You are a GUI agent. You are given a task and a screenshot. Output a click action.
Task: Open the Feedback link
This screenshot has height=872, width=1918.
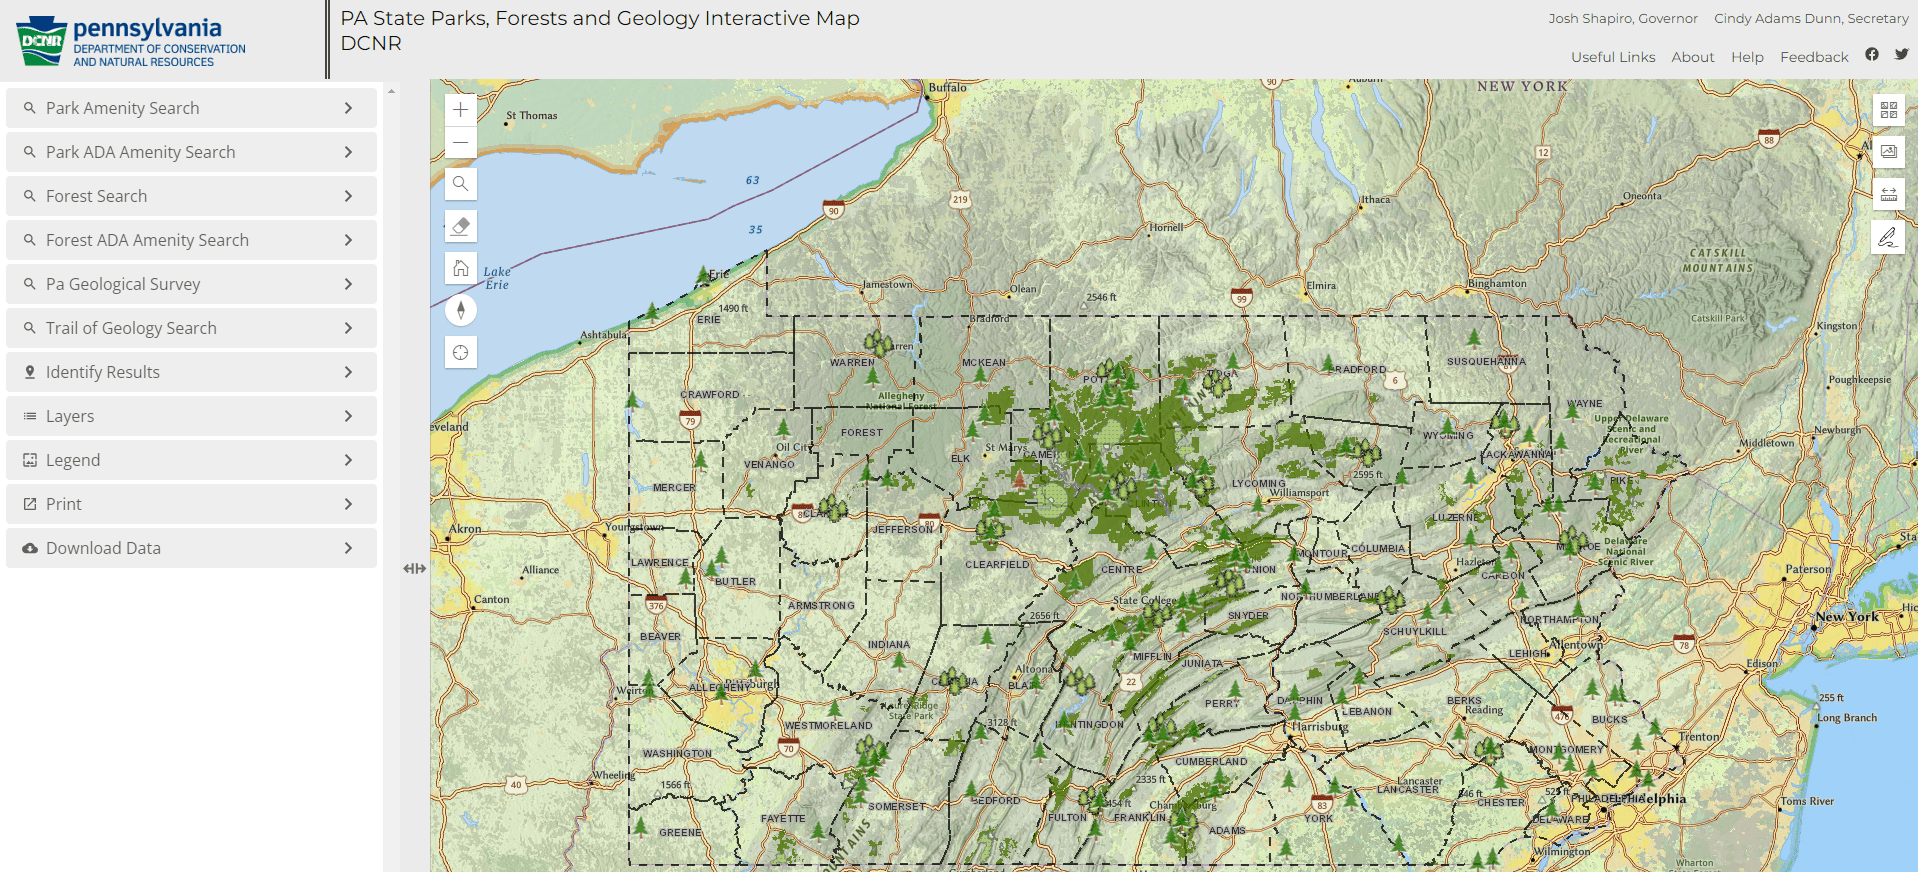(x=1814, y=57)
